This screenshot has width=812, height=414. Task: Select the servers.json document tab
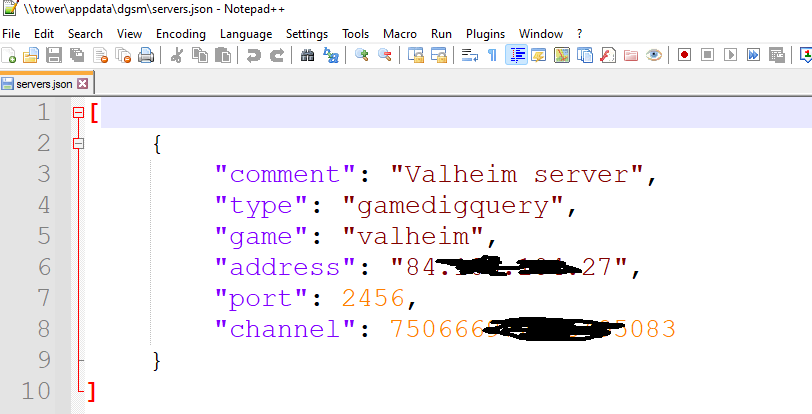(45, 83)
